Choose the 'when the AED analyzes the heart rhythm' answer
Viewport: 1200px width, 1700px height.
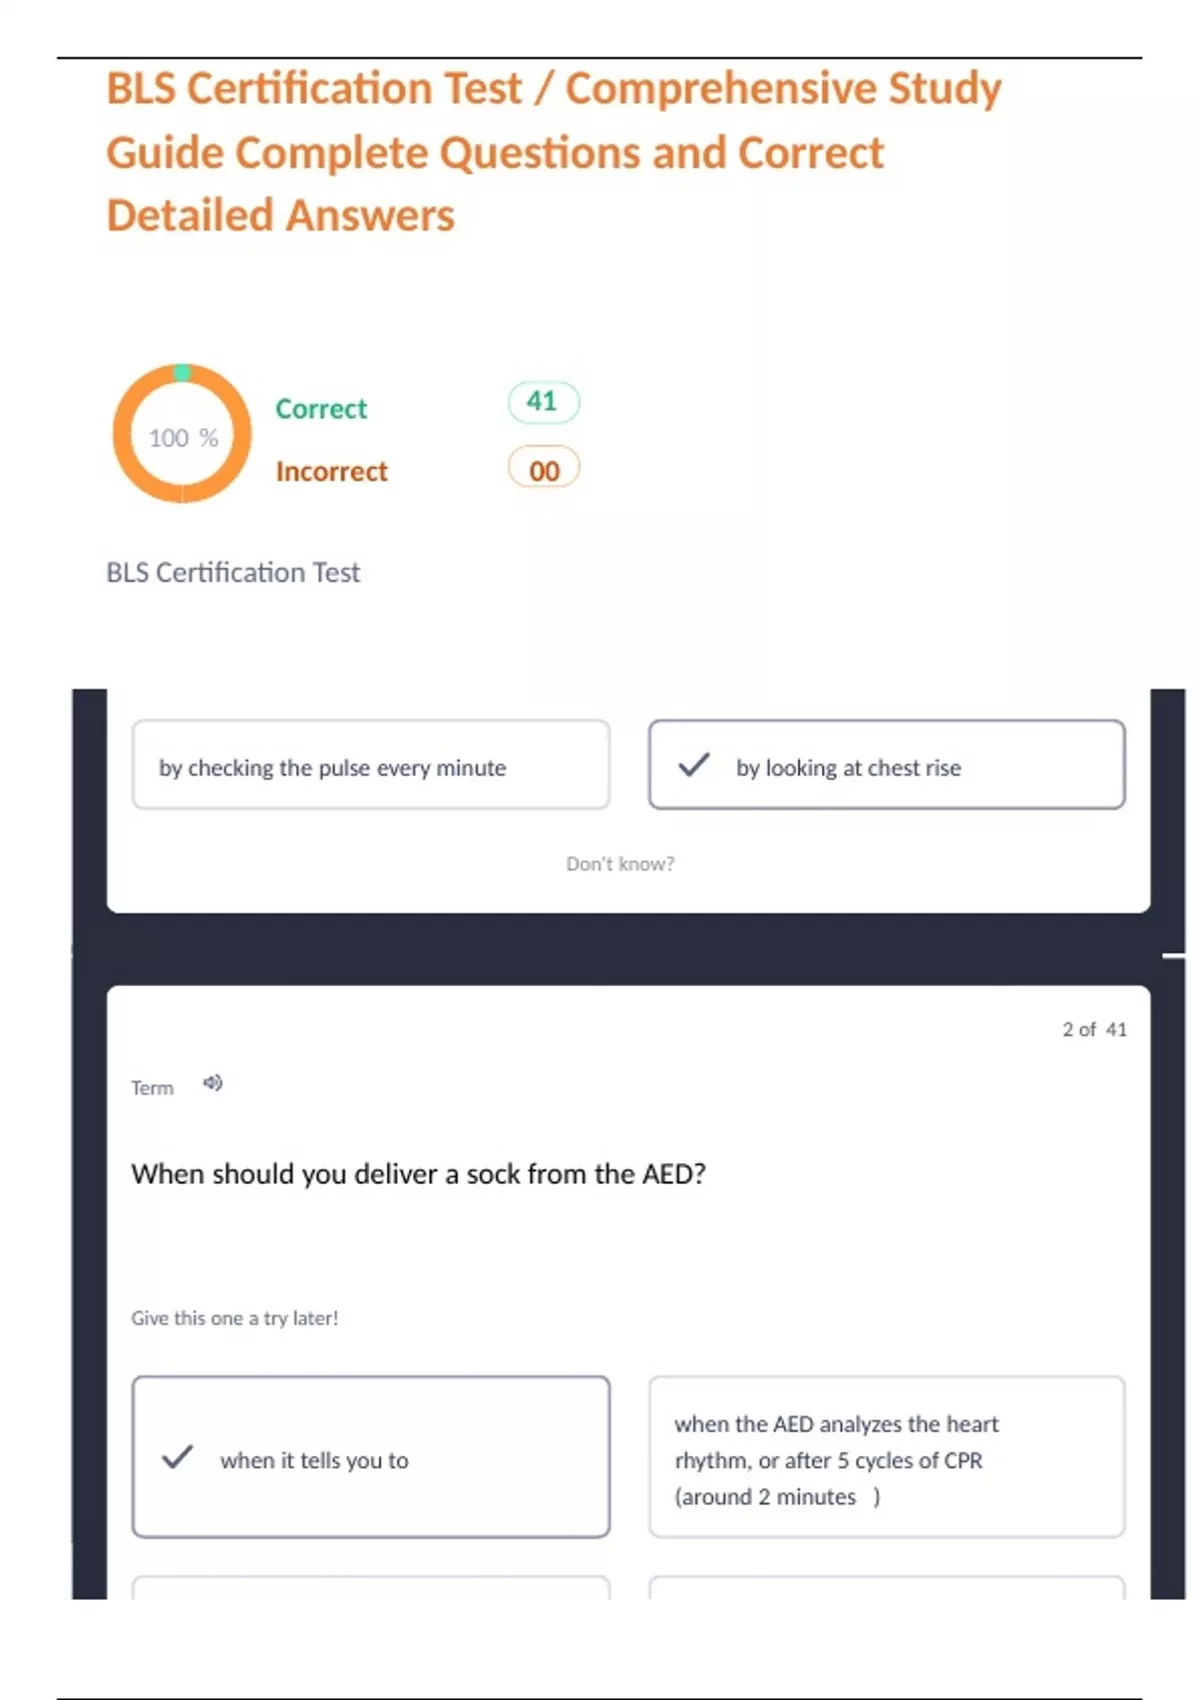pyautogui.click(x=886, y=1458)
